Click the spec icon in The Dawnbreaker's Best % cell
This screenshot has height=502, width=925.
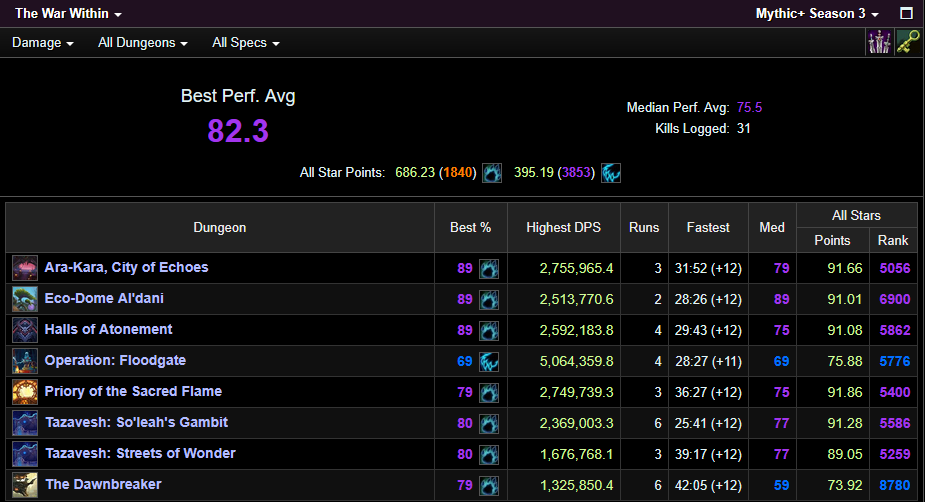pyautogui.click(x=489, y=485)
